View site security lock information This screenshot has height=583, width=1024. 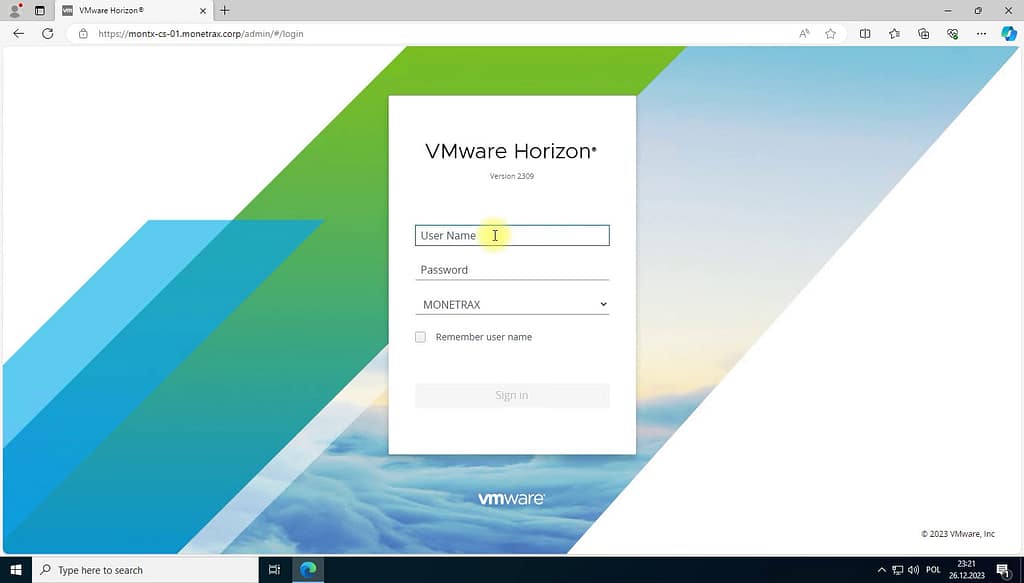click(x=84, y=34)
